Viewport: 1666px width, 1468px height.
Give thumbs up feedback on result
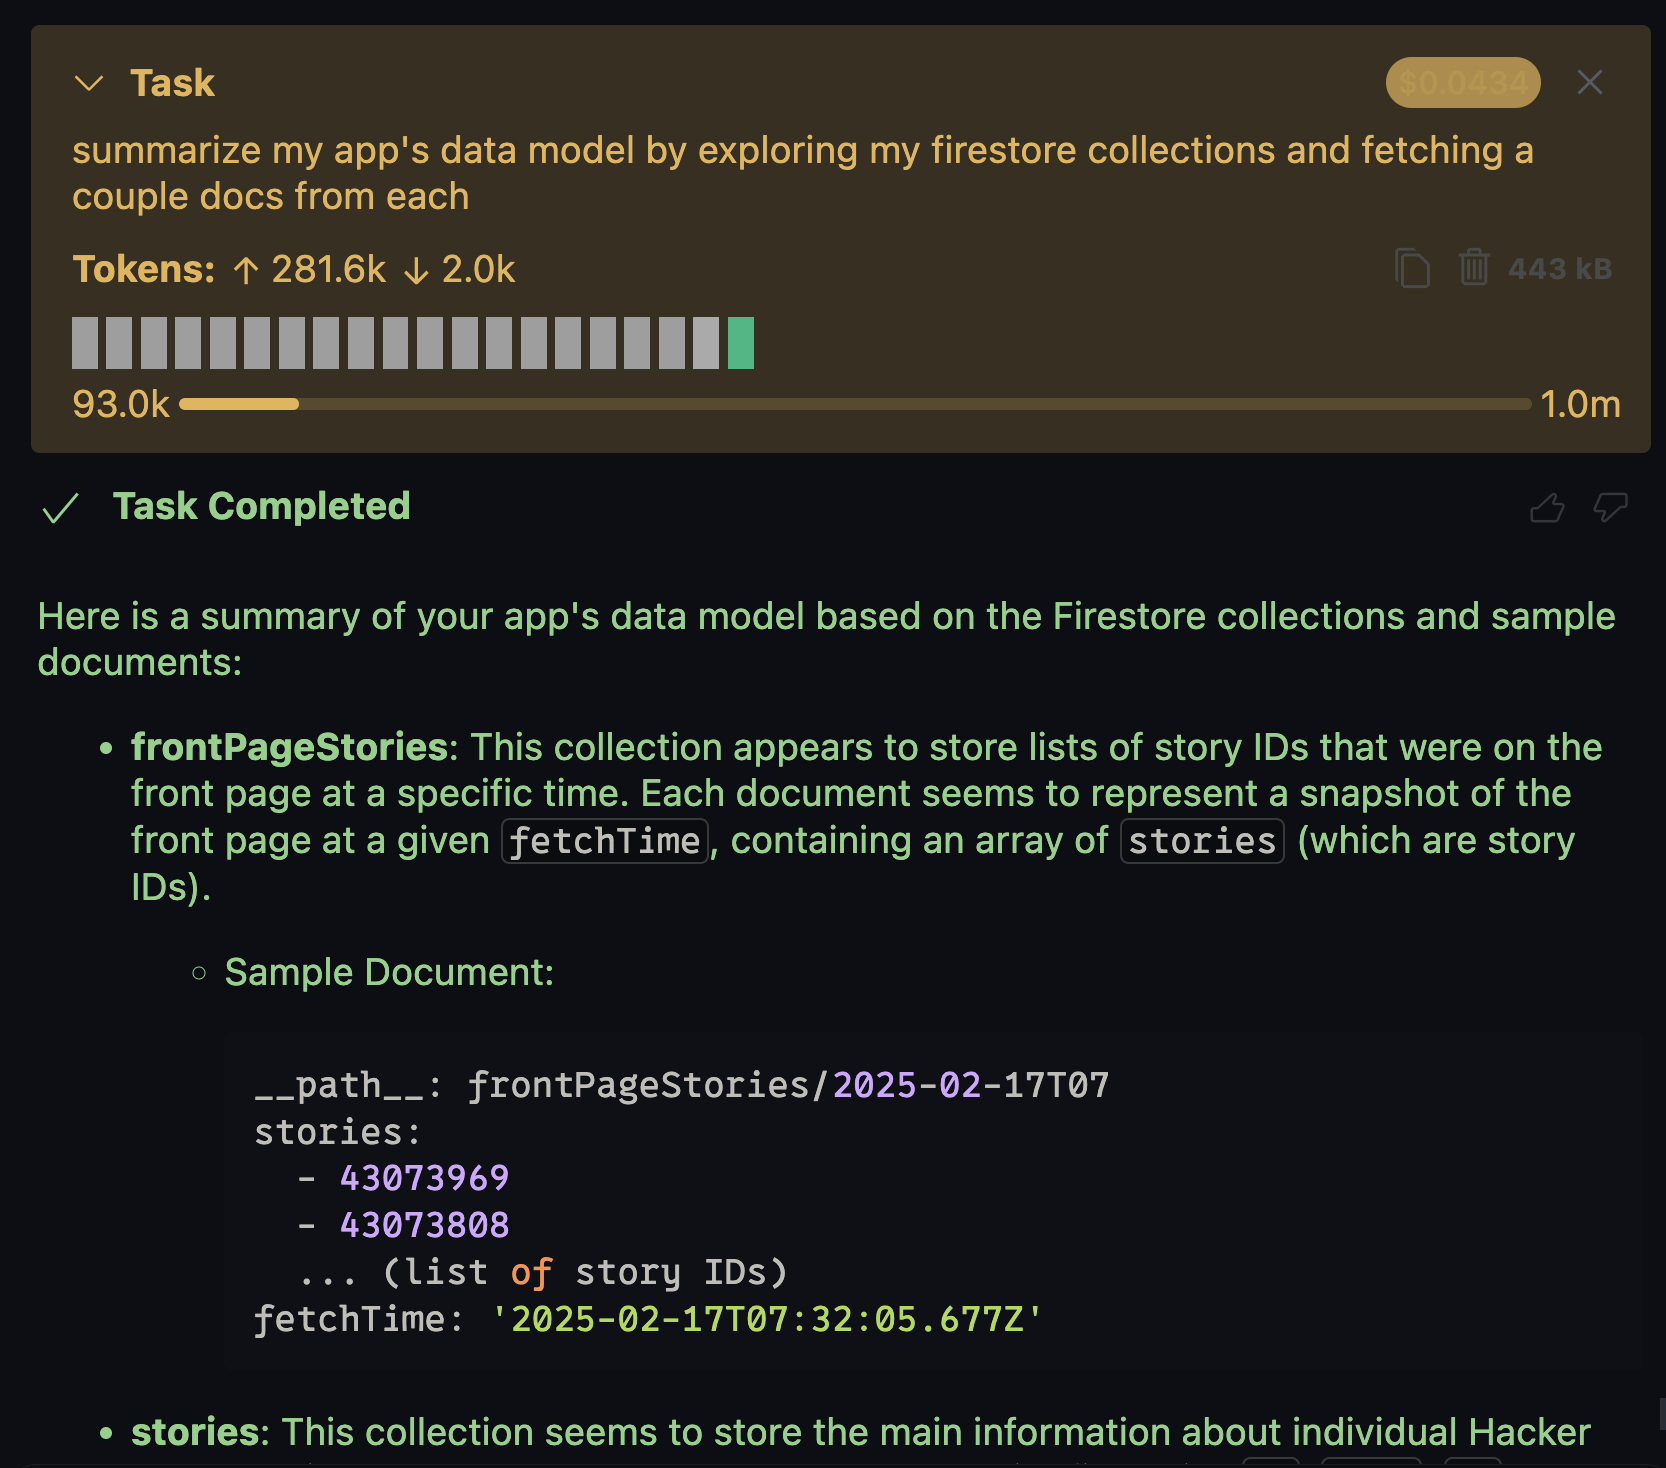coord(1546,508)
